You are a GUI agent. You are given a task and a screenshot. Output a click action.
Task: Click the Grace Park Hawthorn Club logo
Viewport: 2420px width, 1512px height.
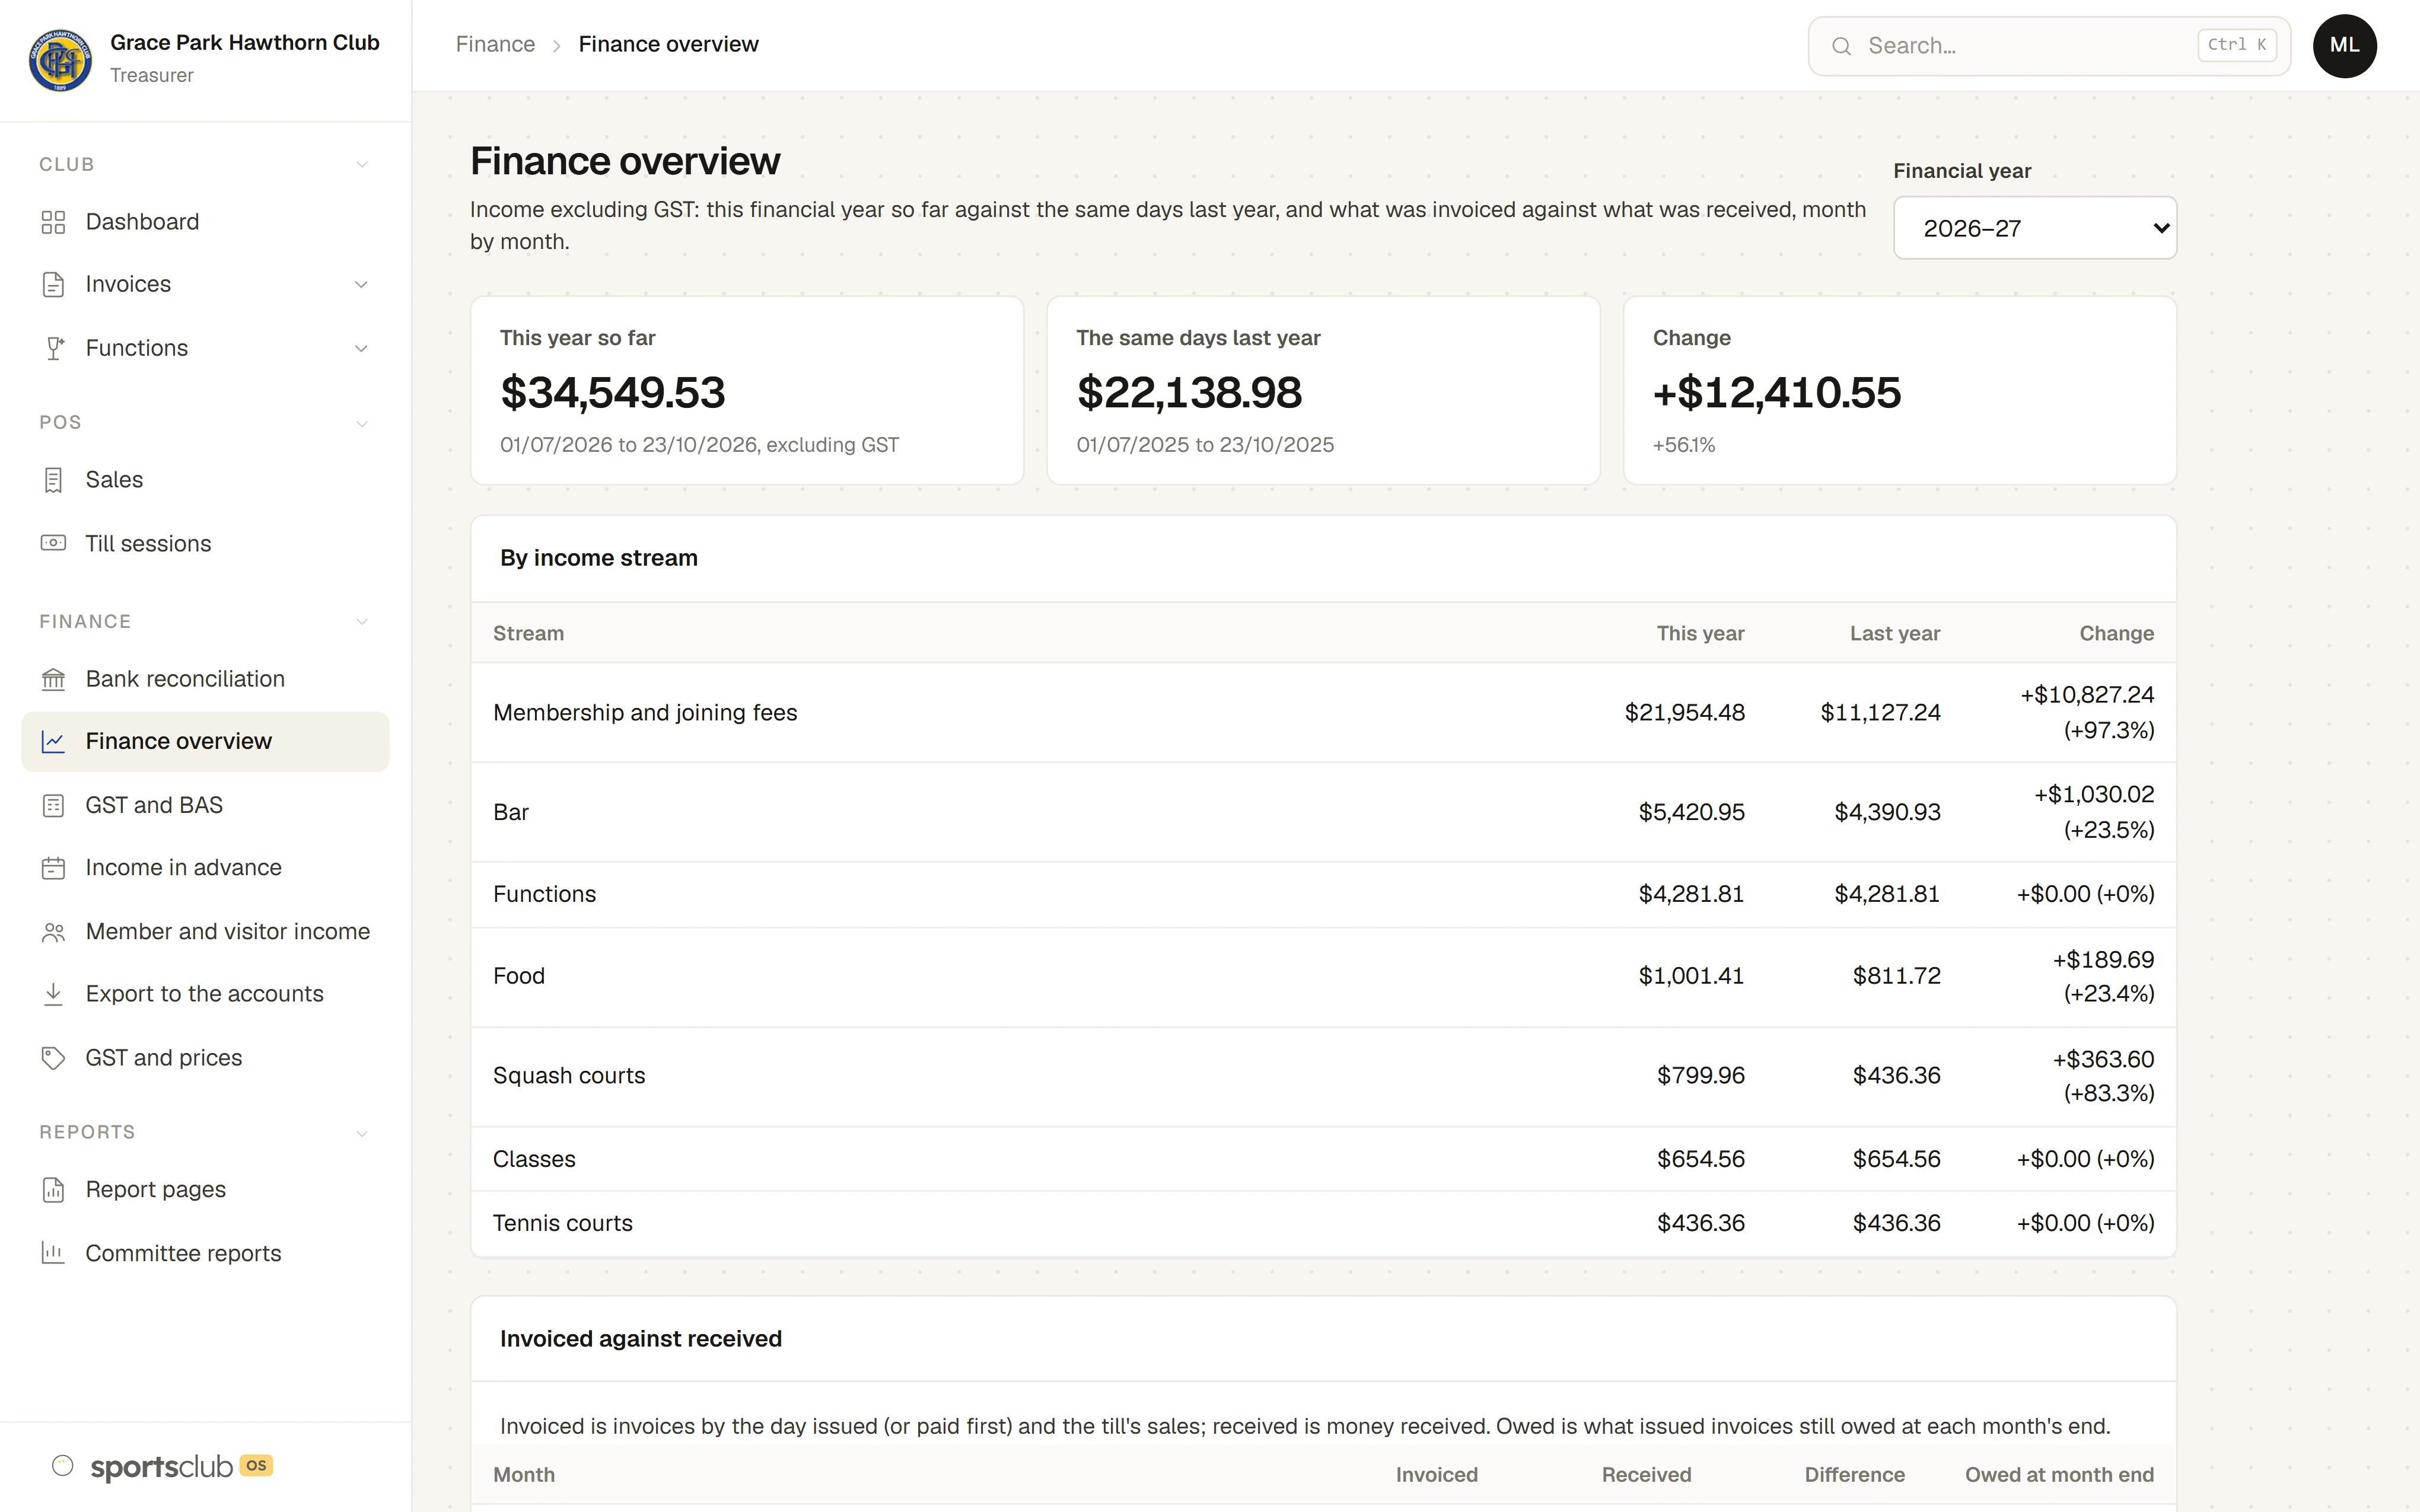coord(60,59)
